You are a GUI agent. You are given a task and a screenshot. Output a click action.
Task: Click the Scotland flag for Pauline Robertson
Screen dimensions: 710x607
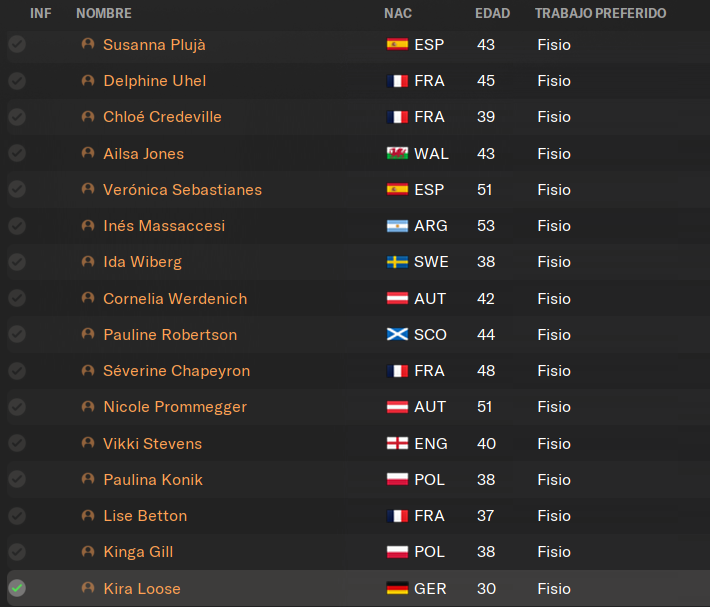397,334
